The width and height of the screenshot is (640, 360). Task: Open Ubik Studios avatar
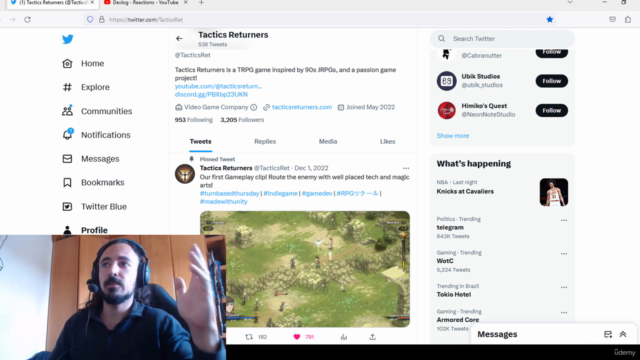(447, 81)
